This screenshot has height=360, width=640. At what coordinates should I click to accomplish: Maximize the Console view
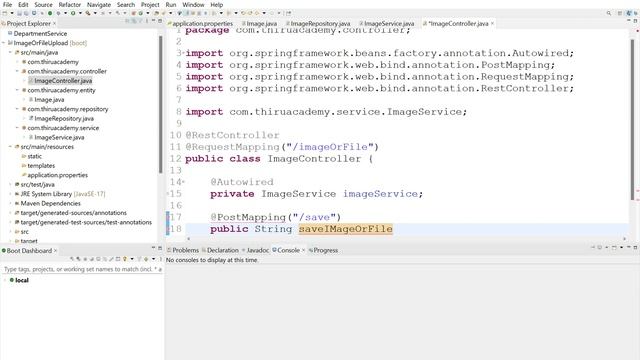click(636, 247)
